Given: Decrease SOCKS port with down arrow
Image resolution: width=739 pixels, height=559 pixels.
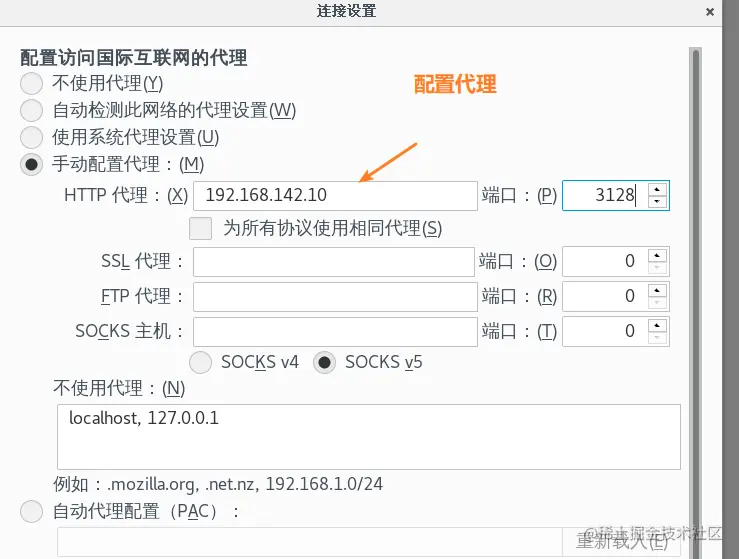Looking at the screenshot, I should (657, 338).
